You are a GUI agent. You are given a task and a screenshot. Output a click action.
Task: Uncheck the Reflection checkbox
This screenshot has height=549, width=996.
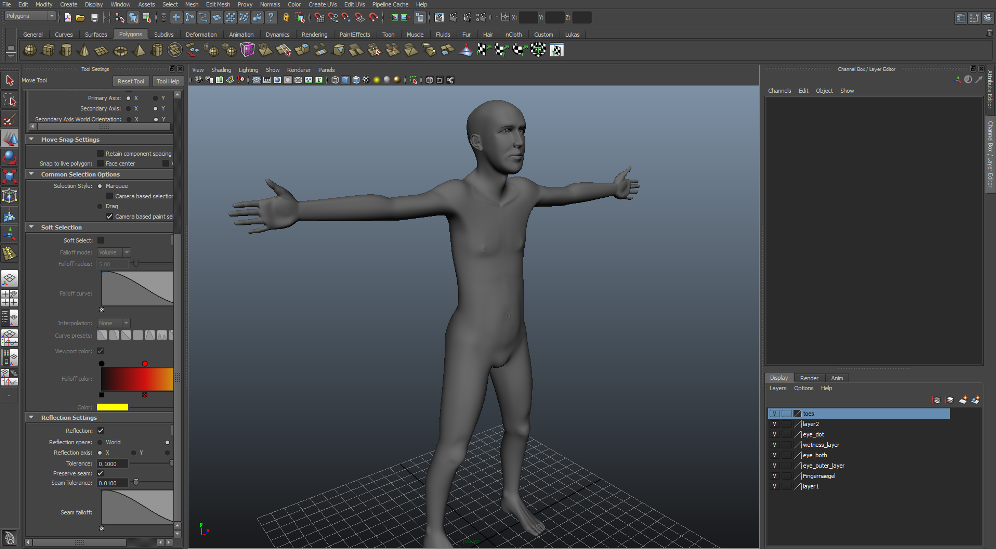click(x=100, y=430)
